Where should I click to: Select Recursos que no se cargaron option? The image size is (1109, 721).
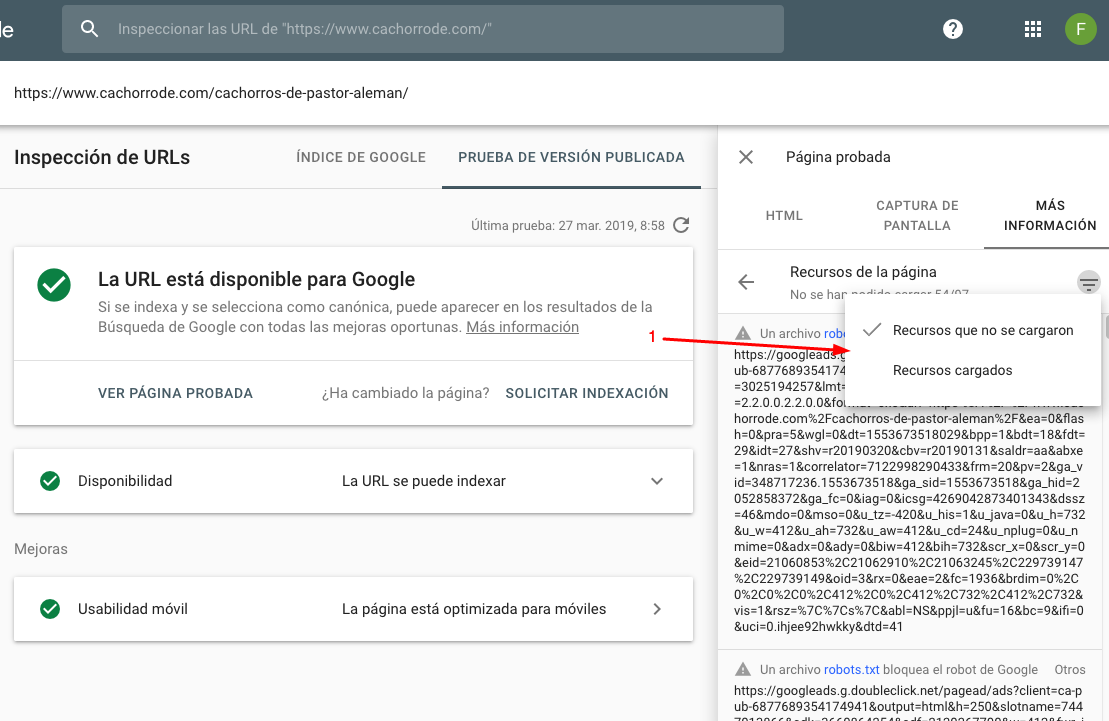[x=982, y=330]
